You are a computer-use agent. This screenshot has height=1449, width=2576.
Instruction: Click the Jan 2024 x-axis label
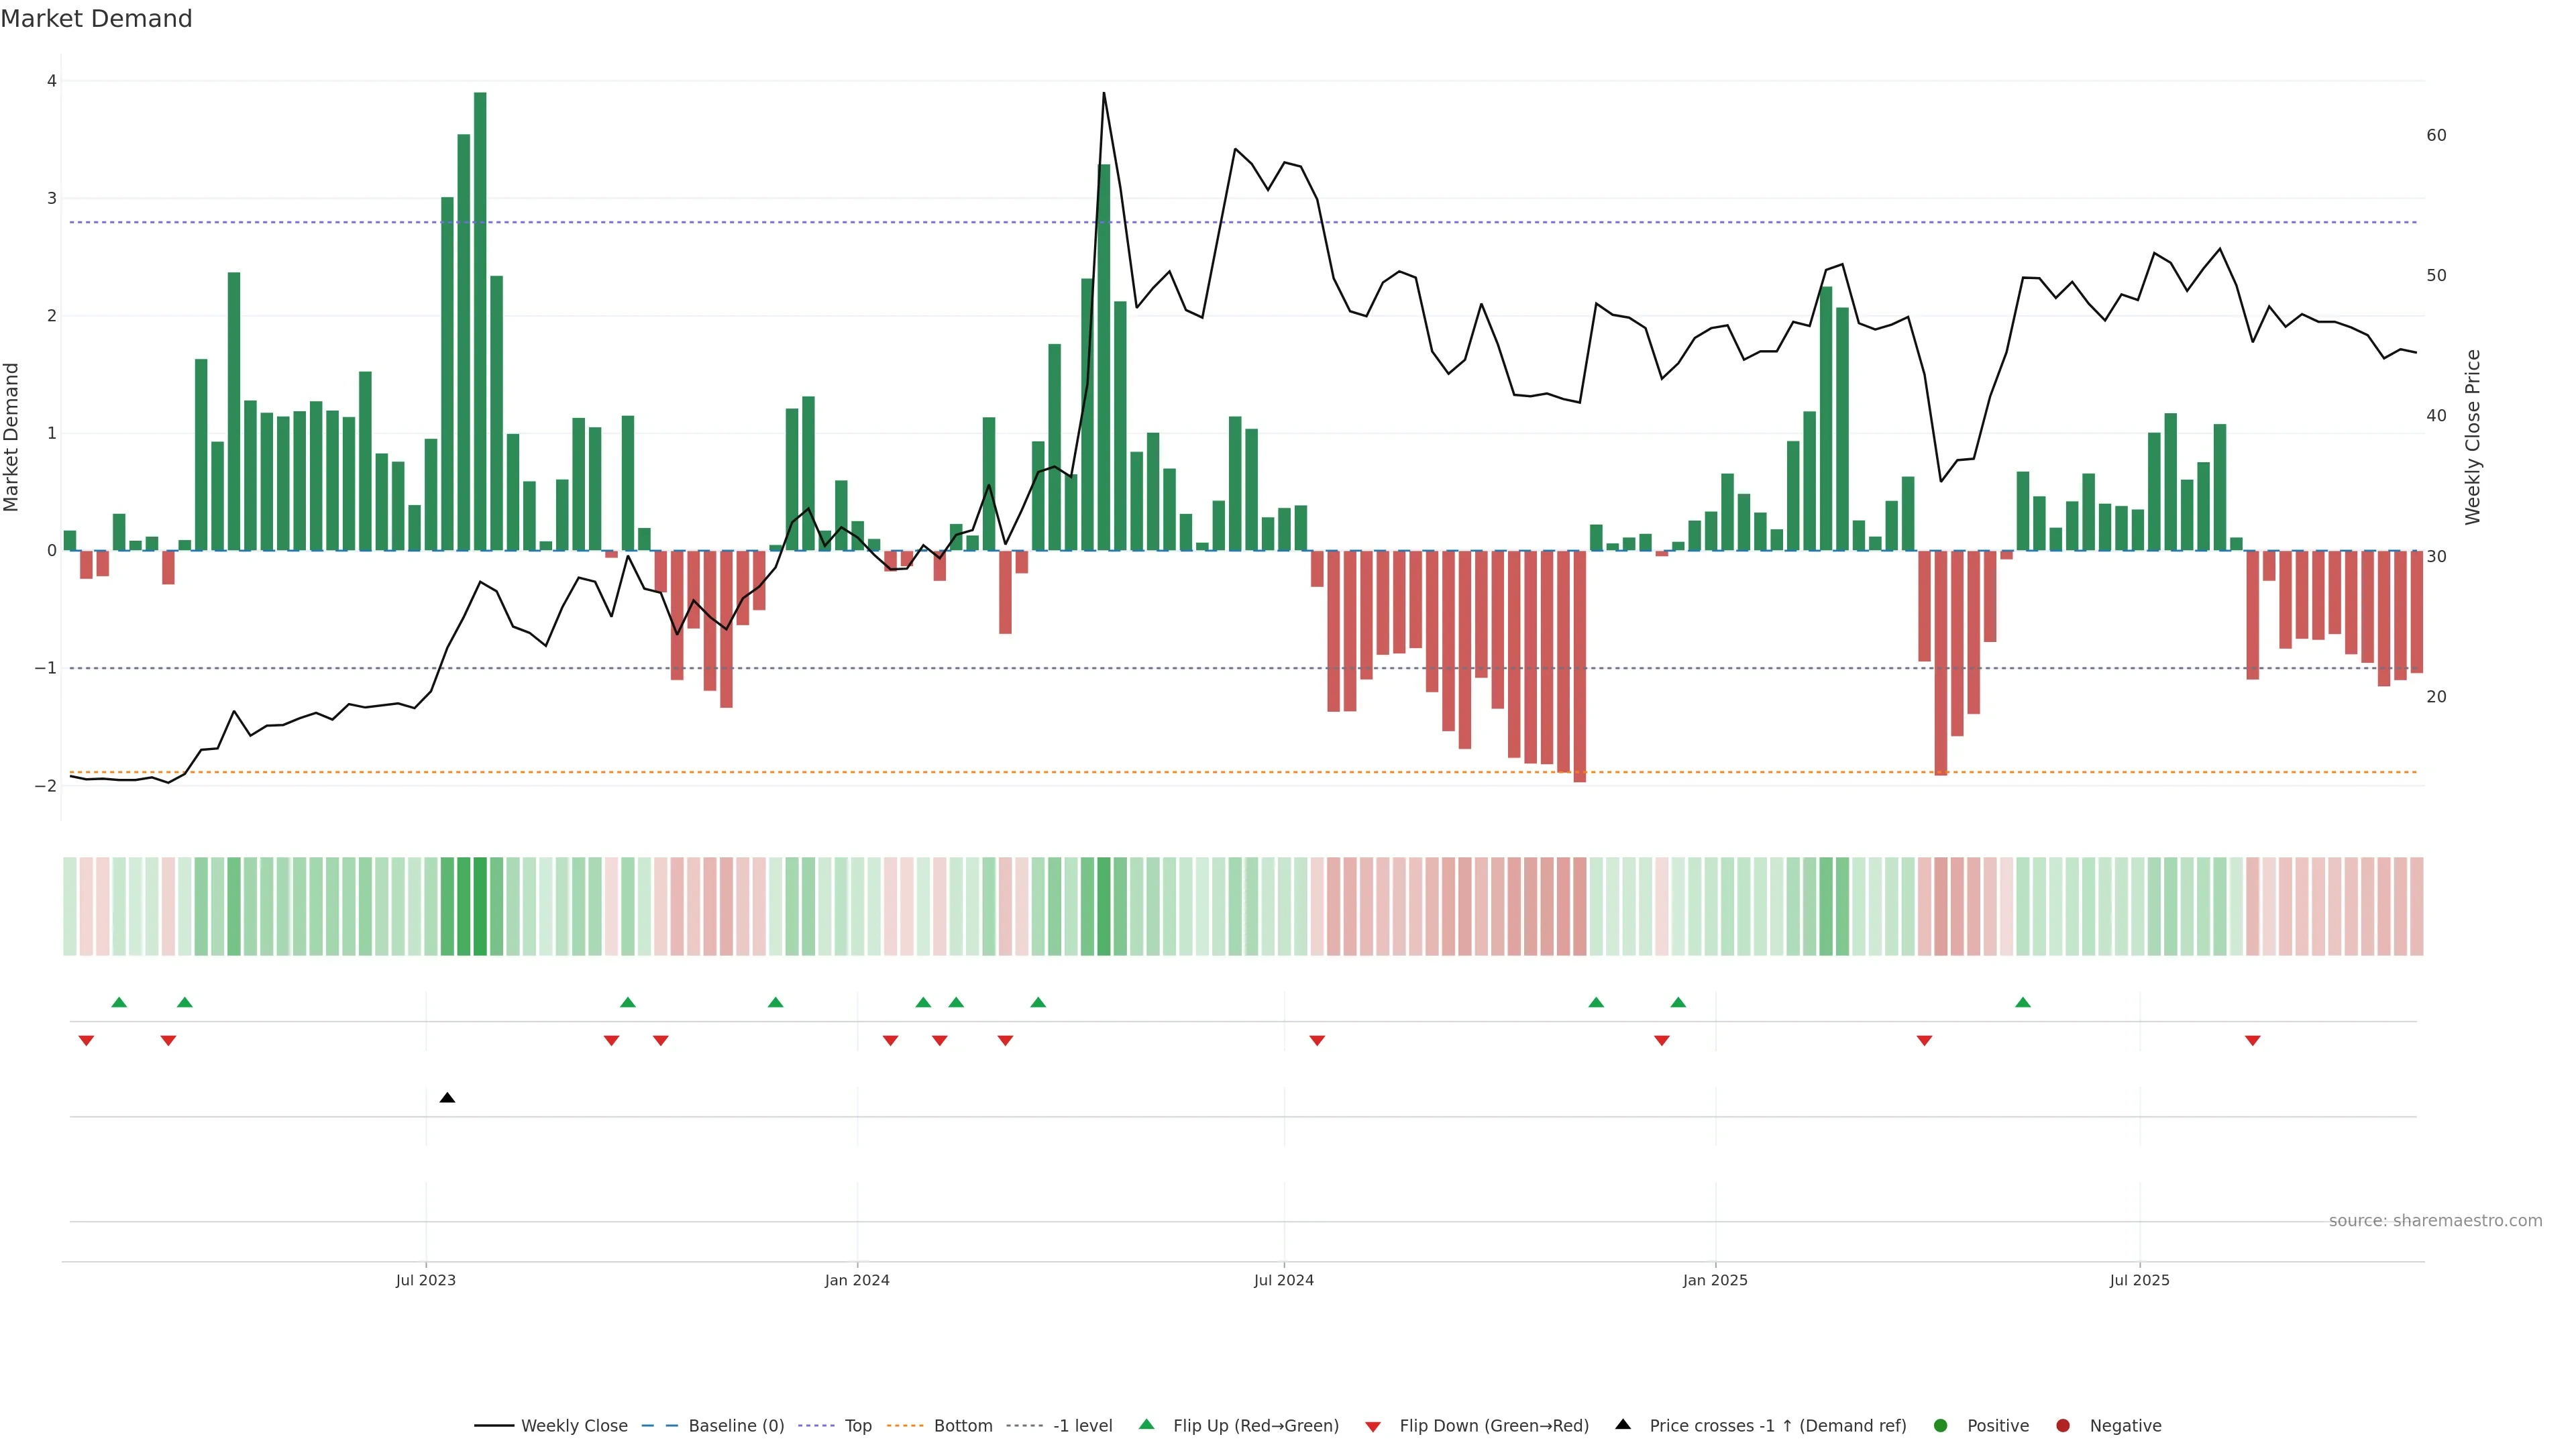(x=857, y=1280)
